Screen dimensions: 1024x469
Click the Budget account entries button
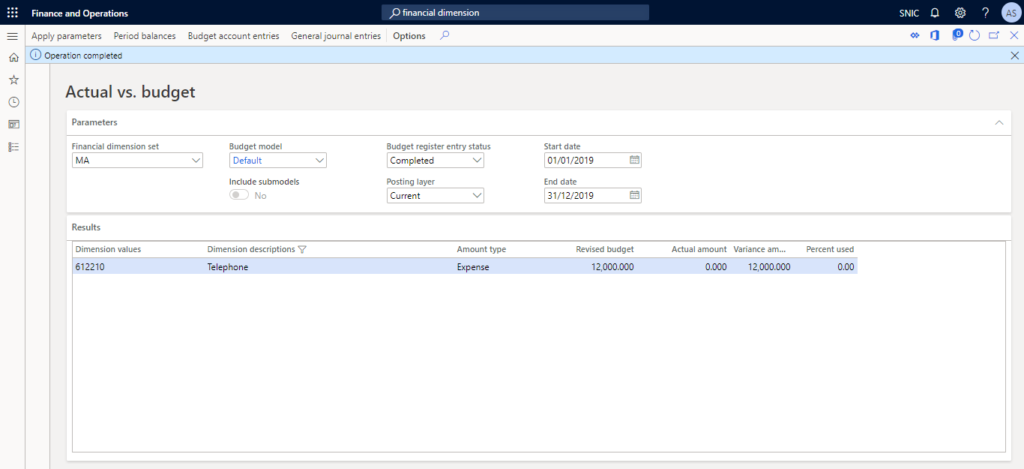(233, 36)
